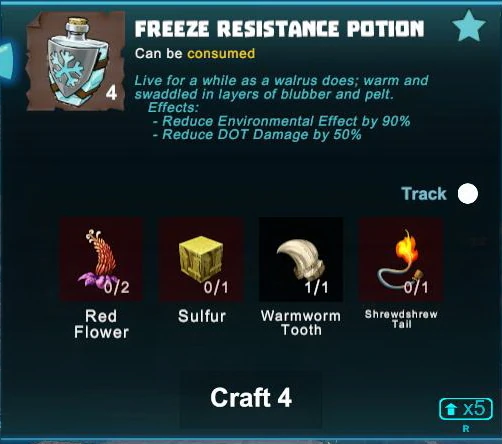Click the potion quantity number 4
The width and height of the screenshot is (502, 444).
tap(111, 93)
